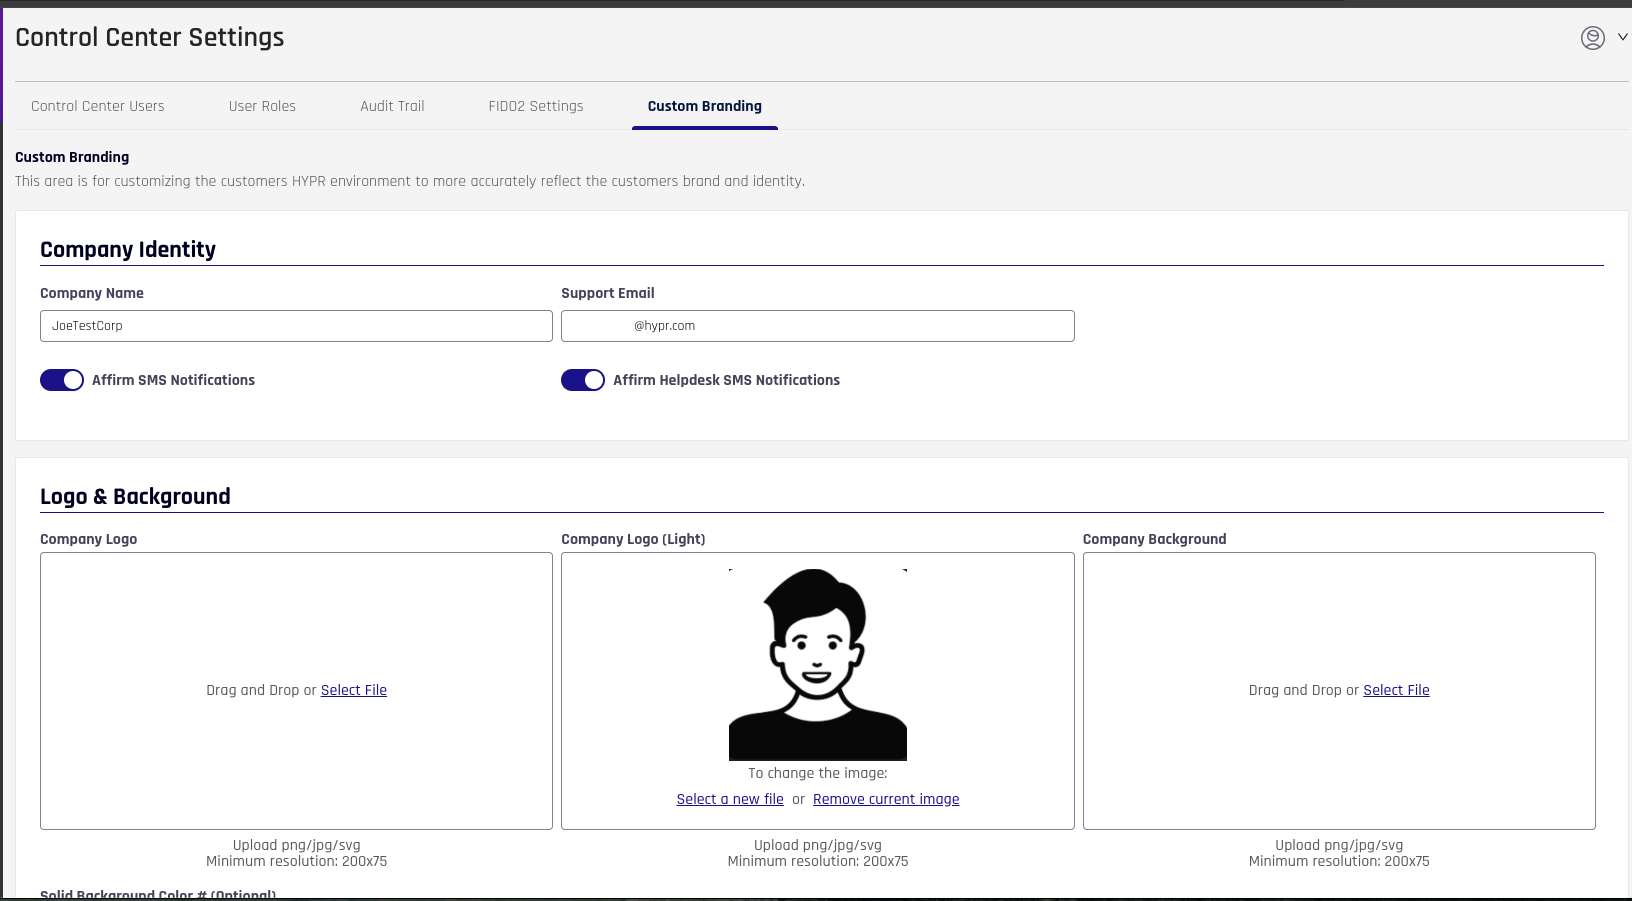Disable Affirm Helpdesk SMS Notifications toggle
The height and width of the screenshot is (901, 1632).
point(583,380)
